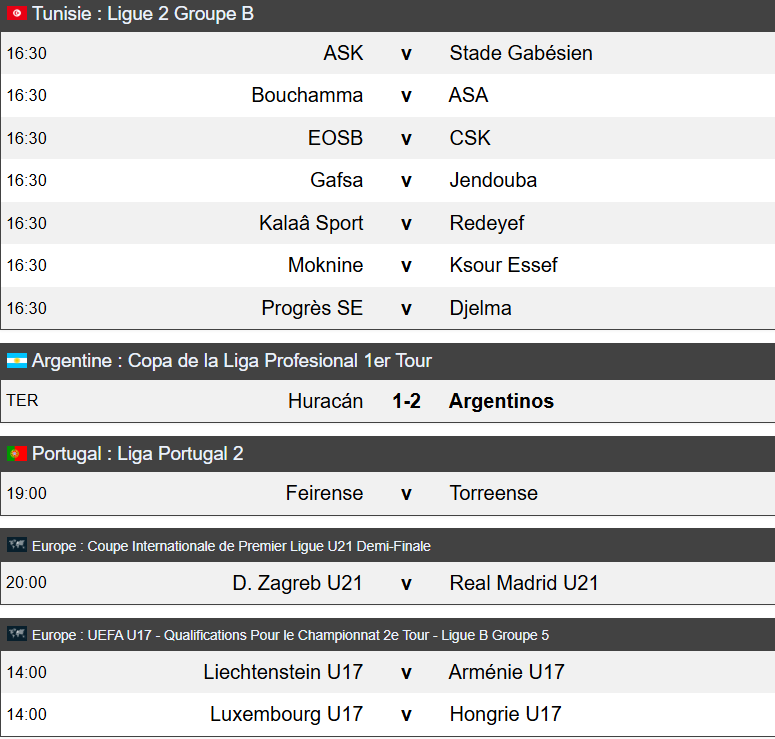
Task: Open Argentine Copa de la Liga Profesional header
Action: (x=232, y=361)
